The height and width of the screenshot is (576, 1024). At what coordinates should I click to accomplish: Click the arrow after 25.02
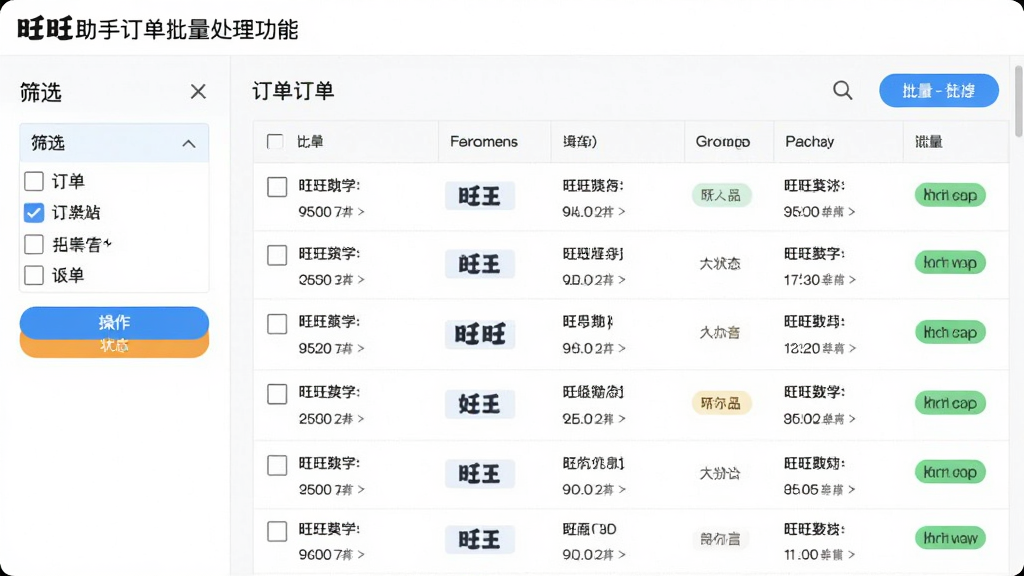coord(622,419)
